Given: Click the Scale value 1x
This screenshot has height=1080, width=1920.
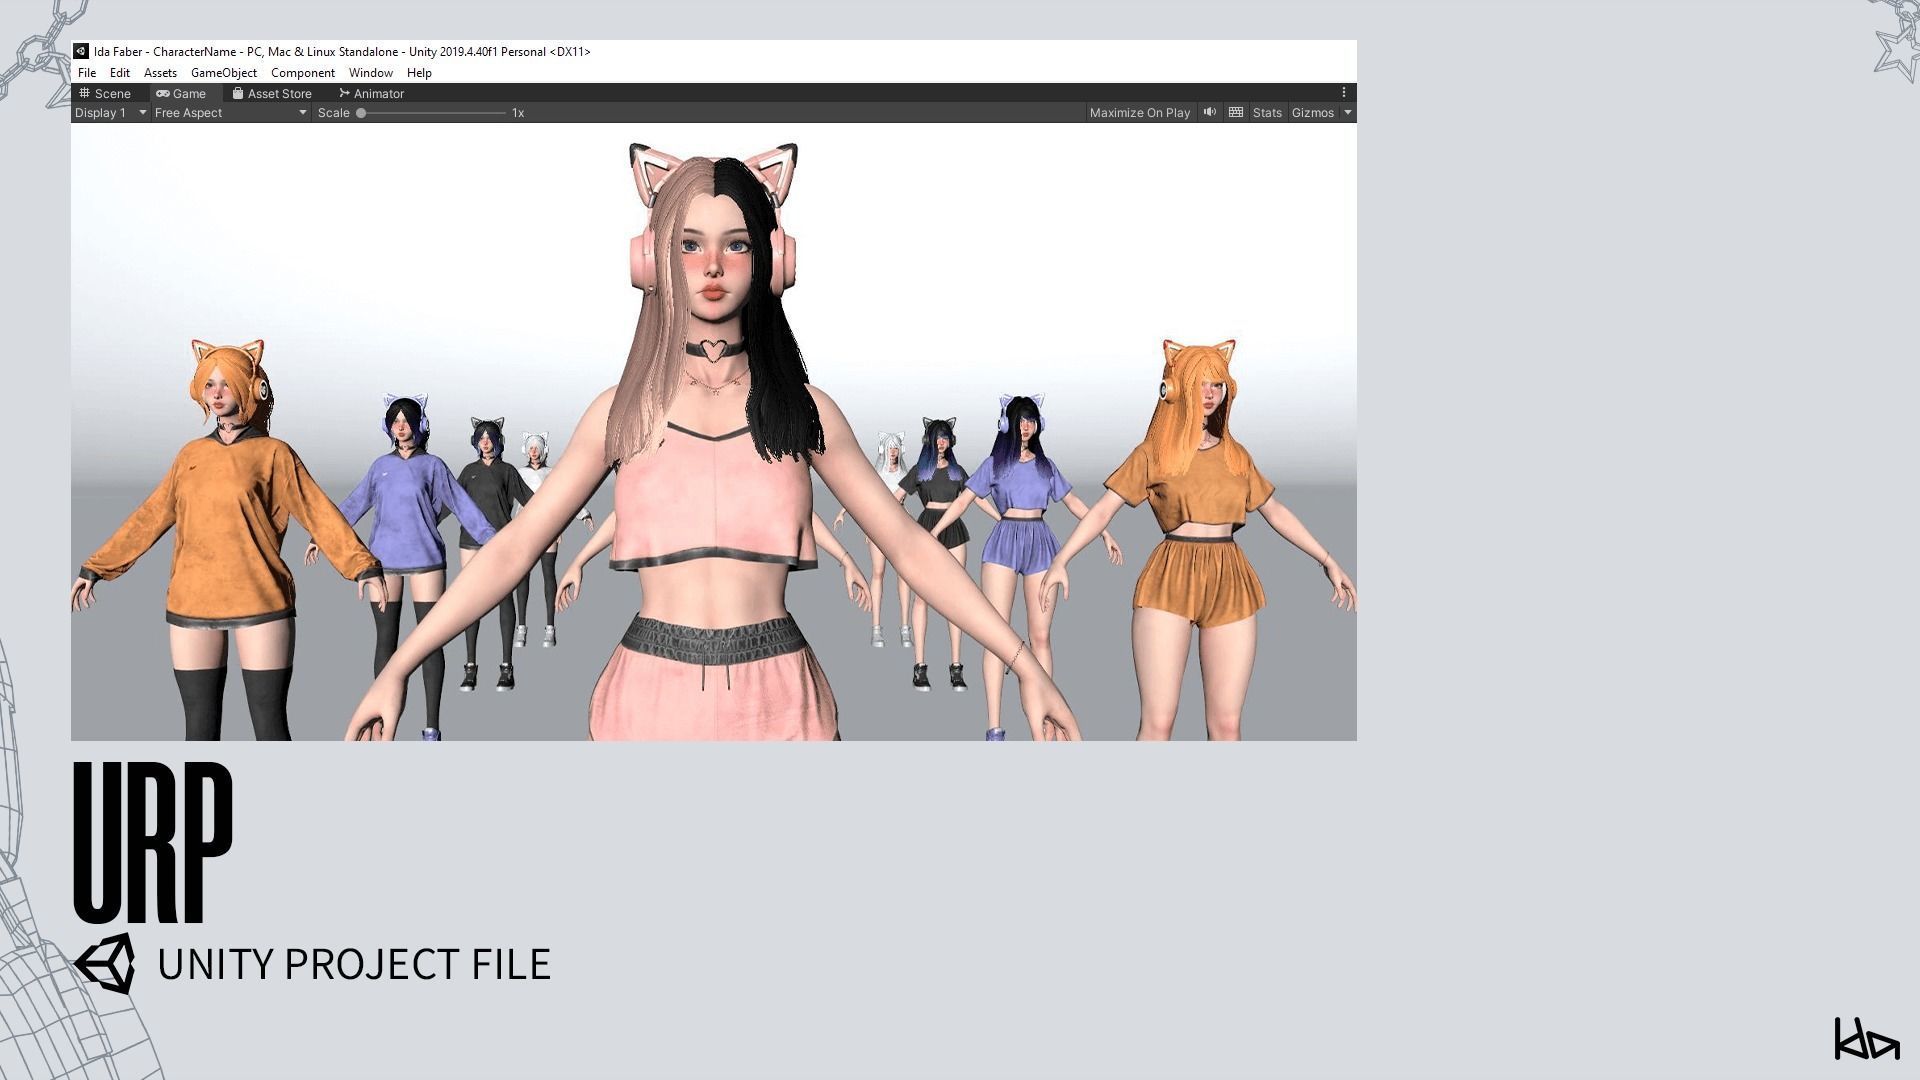Looking at the screenshot, I should point(518,113).
